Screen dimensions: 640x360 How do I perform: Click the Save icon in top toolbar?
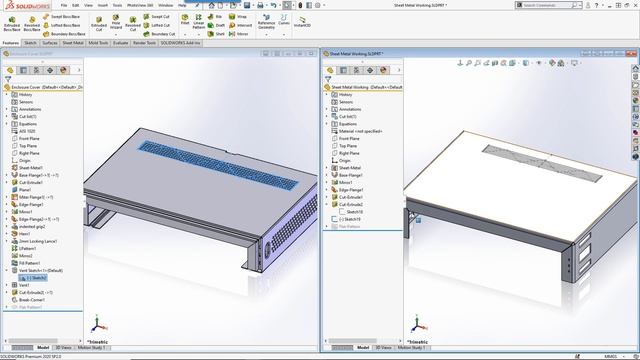pos(247,5)
